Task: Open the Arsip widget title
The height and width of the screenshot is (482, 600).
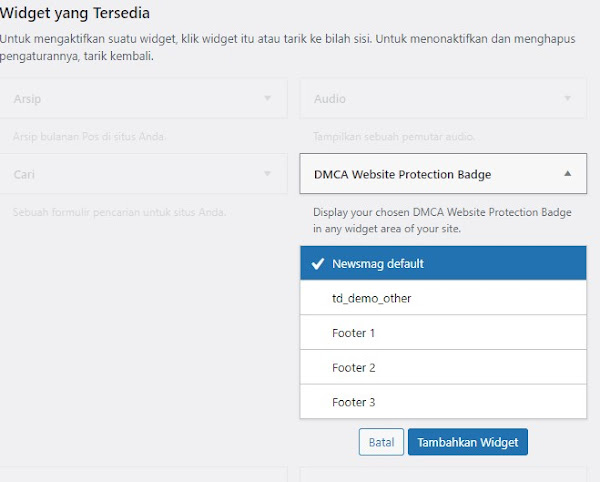Action: (28, 99)
